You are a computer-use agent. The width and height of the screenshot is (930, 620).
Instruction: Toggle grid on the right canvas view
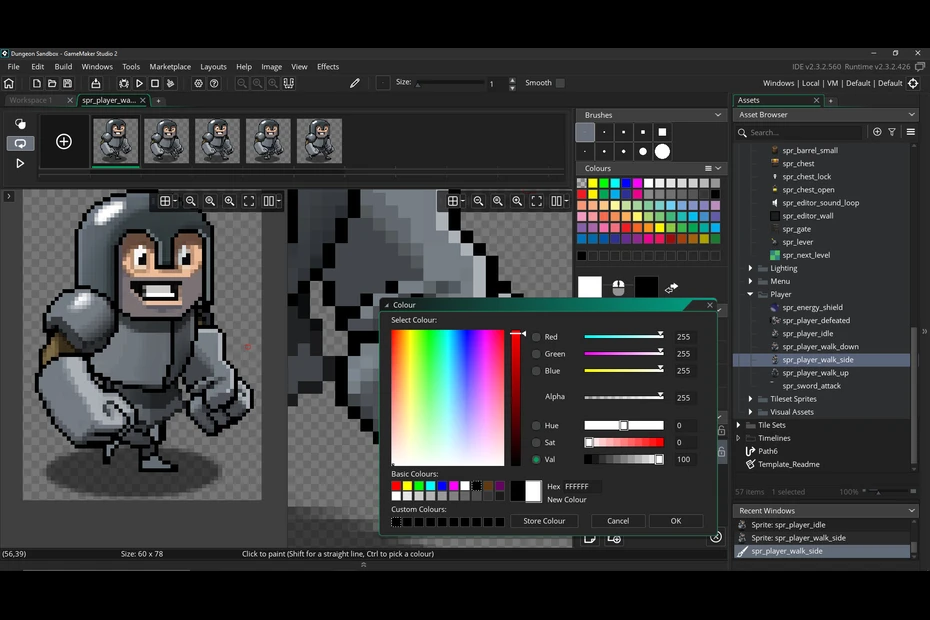click(x=453, y=201)
